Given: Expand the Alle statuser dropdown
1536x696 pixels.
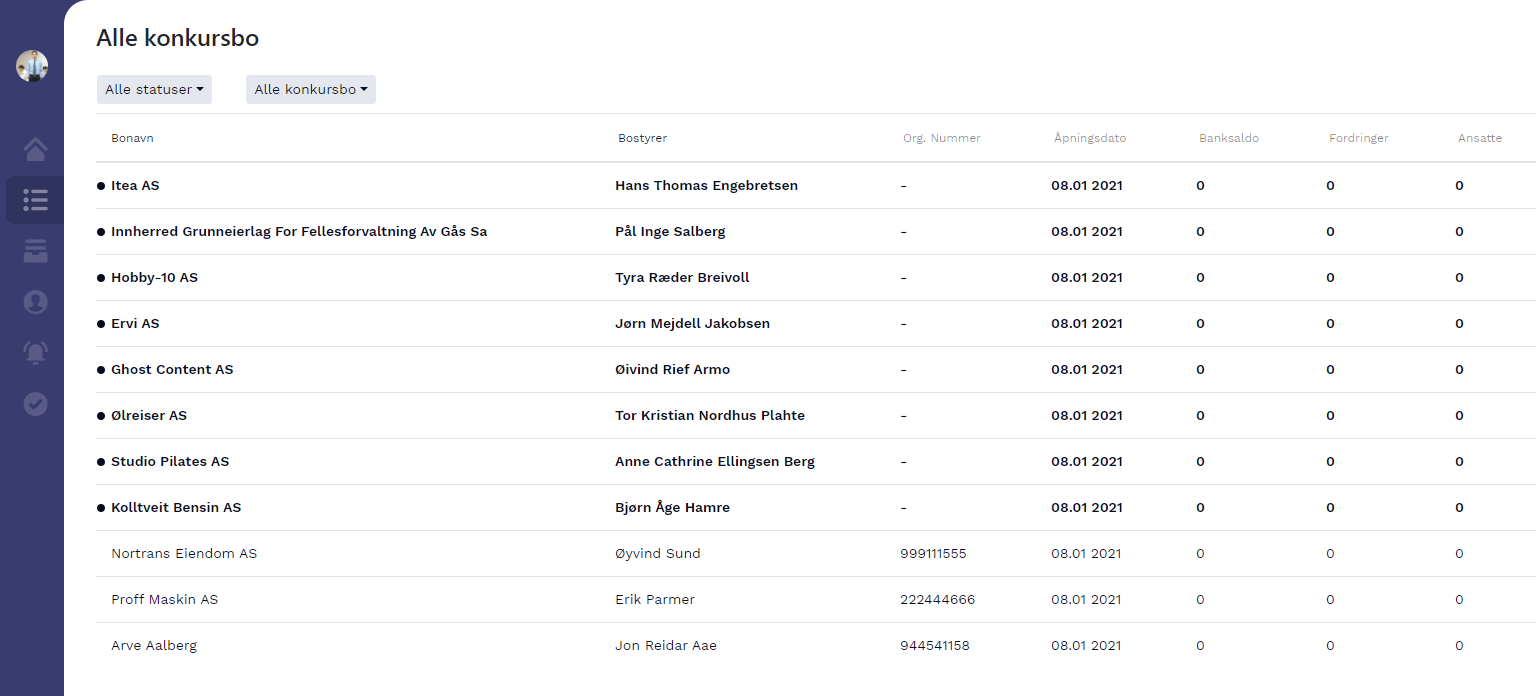Looking at the screenshot, I should (x=154, y=89).
